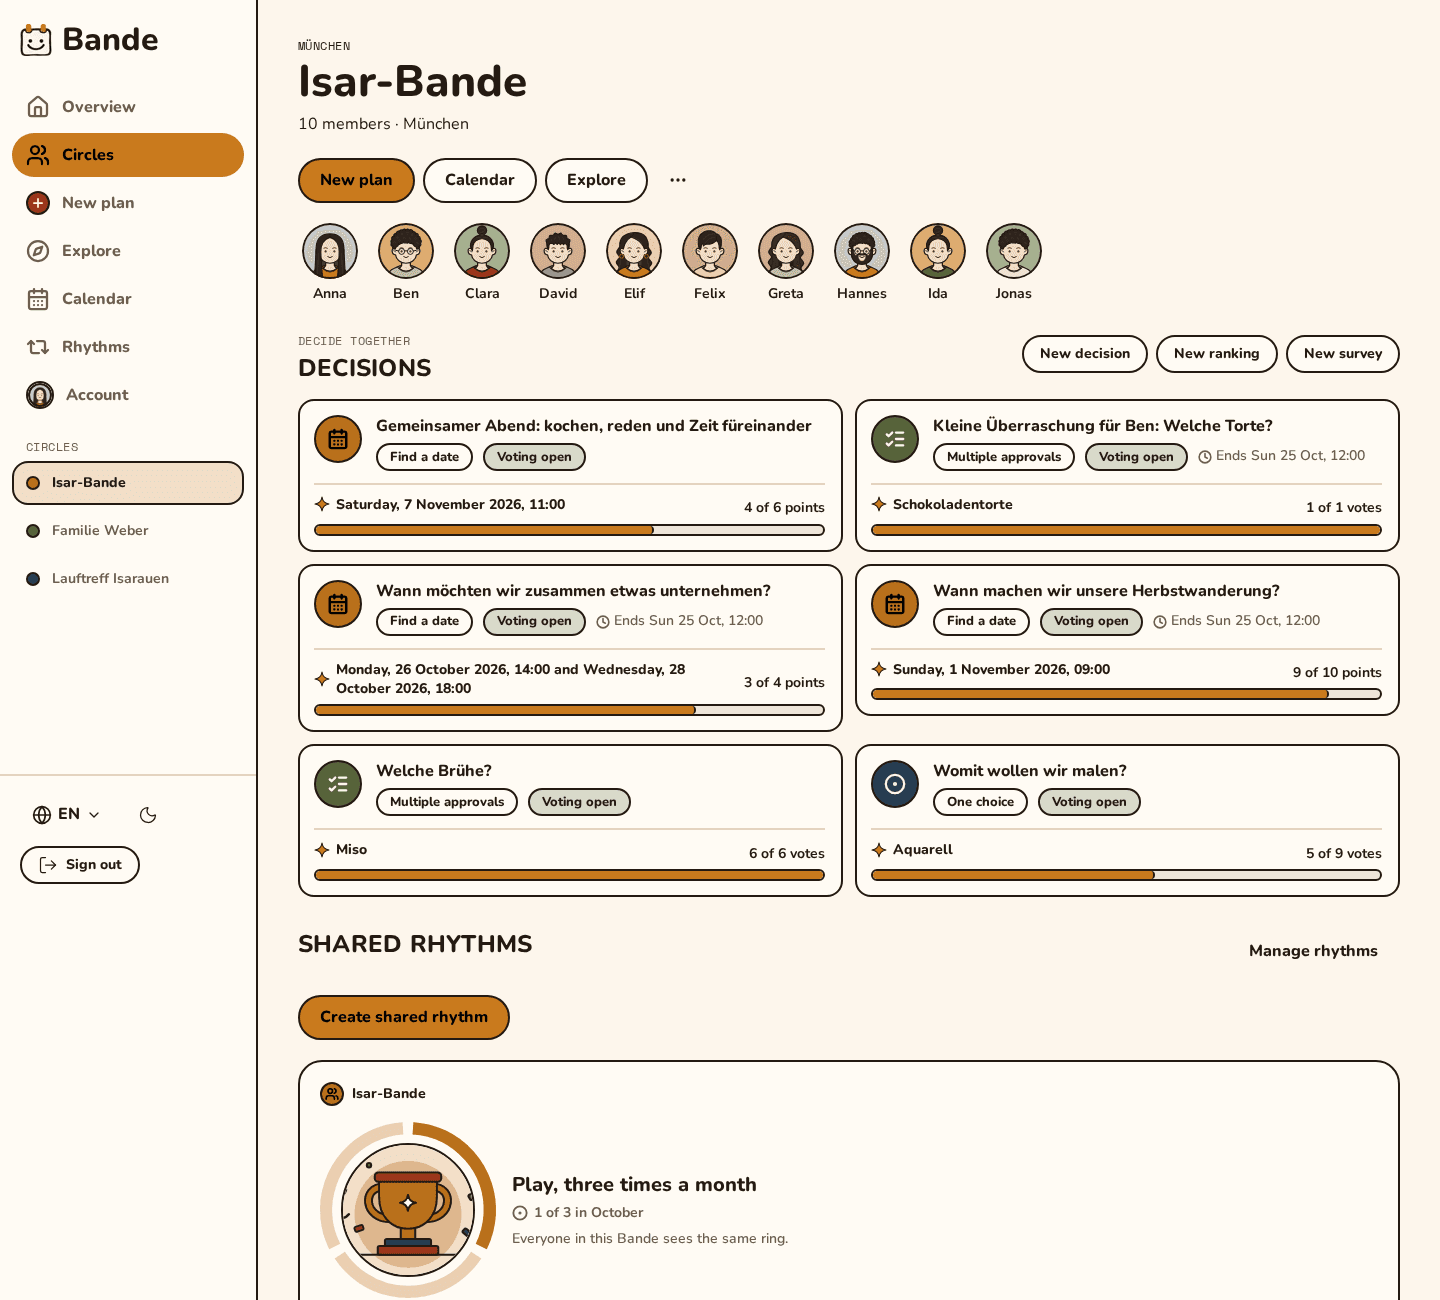Image resolution: width=1440 pixels, height=1300 pixels.
Task: Select the Rhythms repeat-arrows icon
Action: coord(38,347)
